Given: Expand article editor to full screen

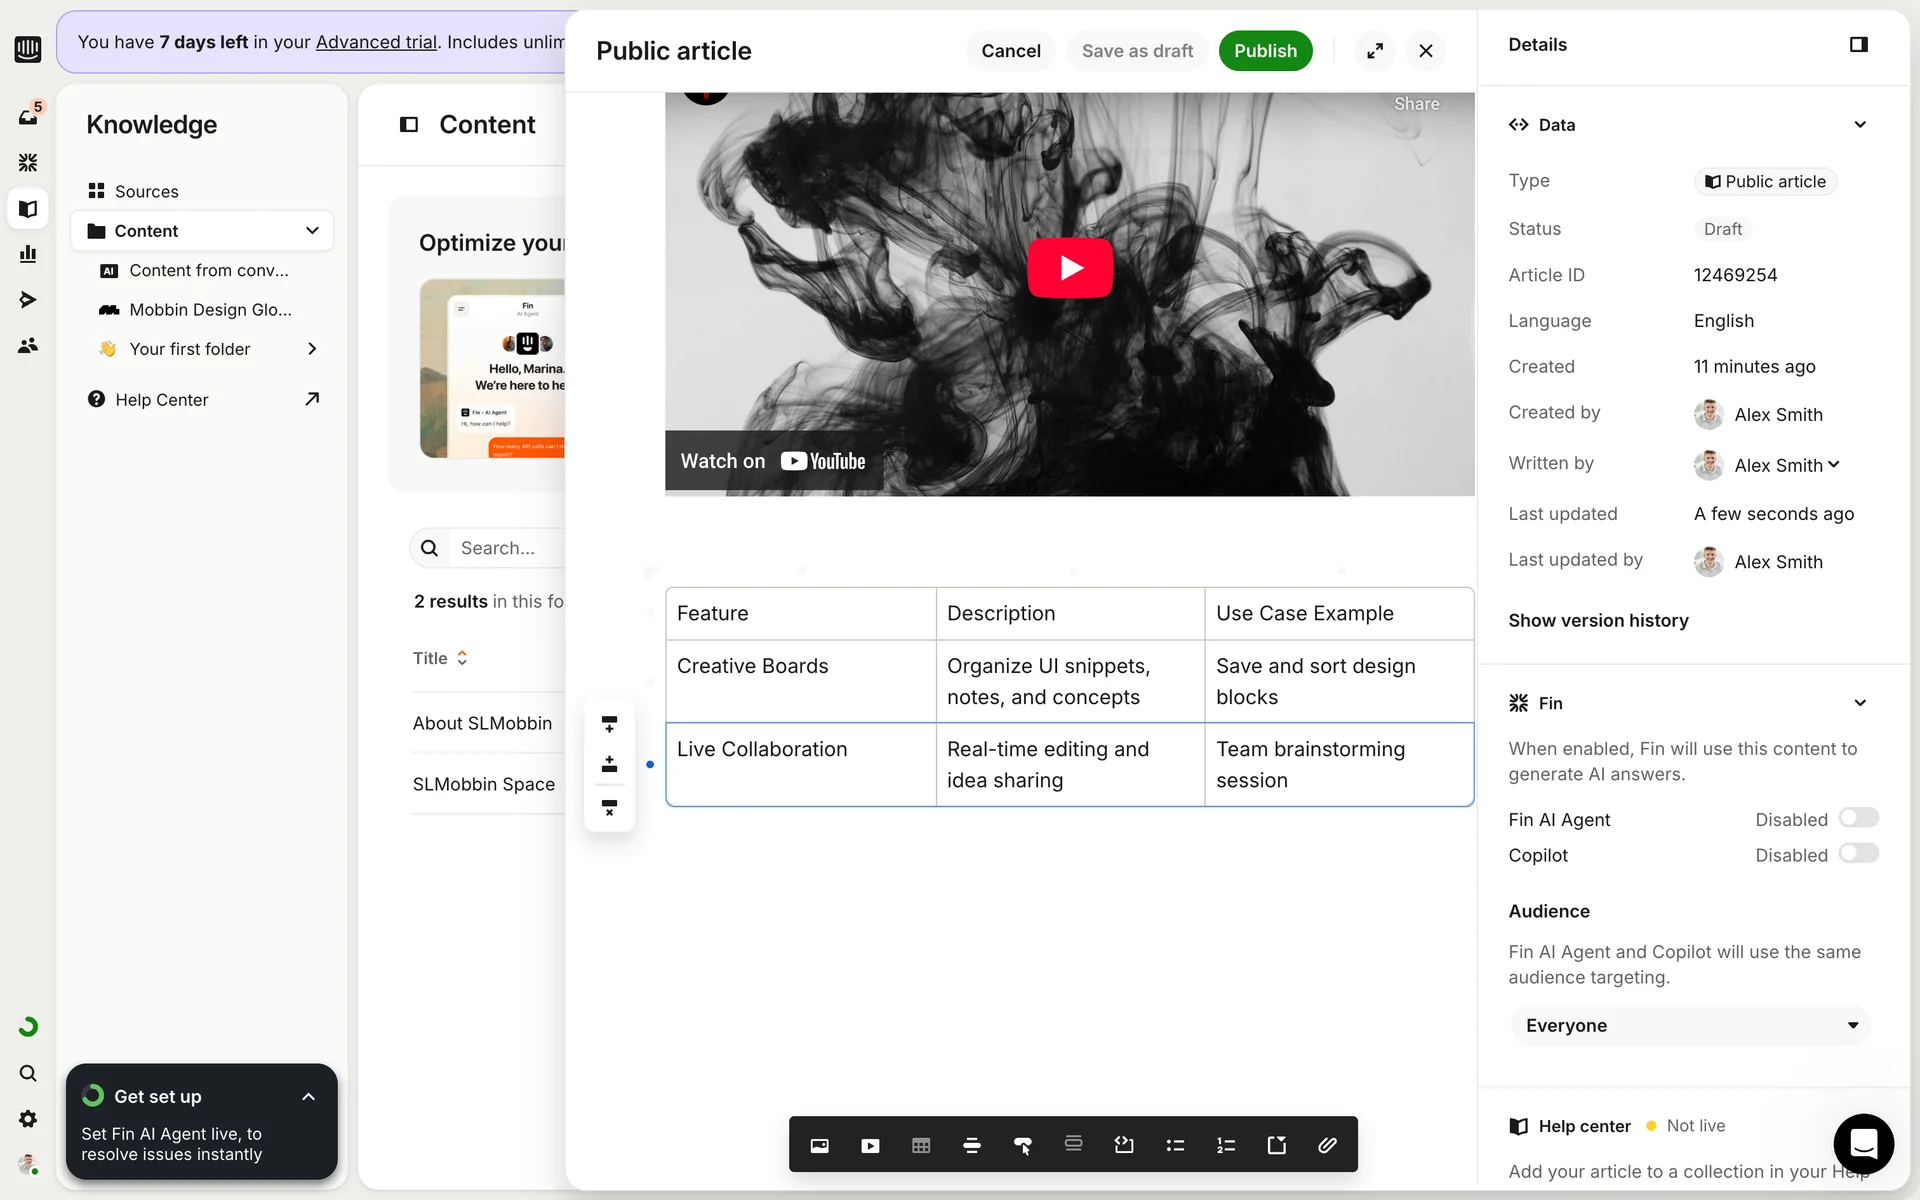Looking at the screenshot, I should click(1375, 51).
